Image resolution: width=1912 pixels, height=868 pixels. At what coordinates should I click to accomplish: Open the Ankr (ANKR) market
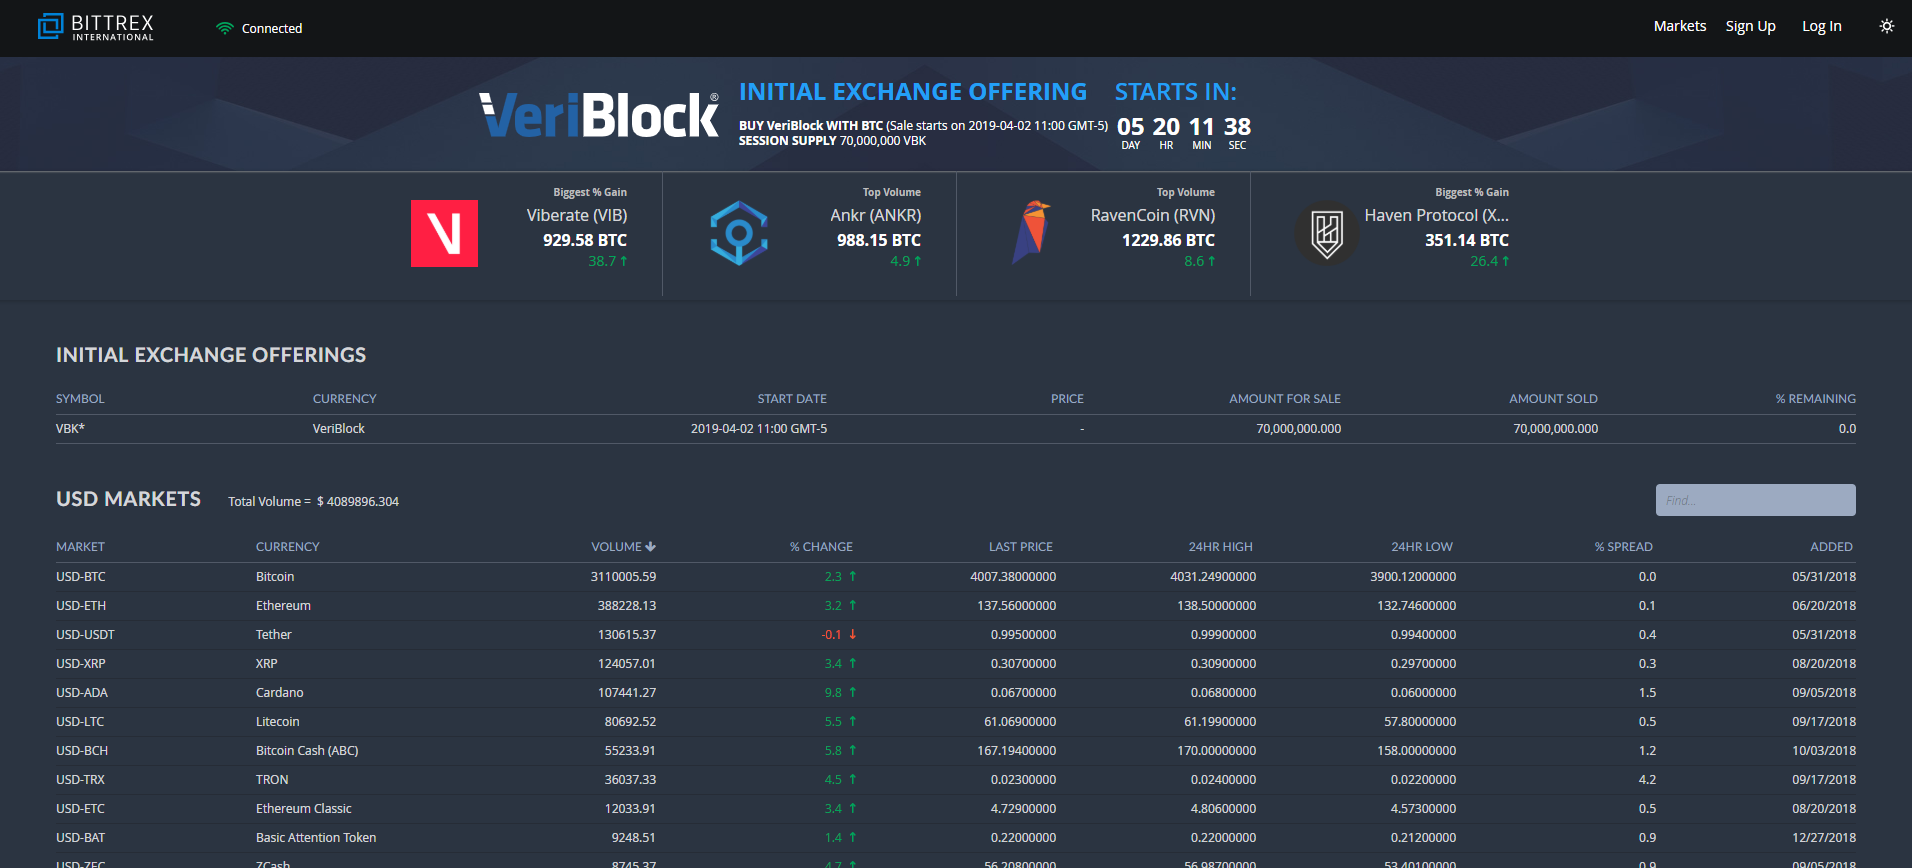coord(875,216)
